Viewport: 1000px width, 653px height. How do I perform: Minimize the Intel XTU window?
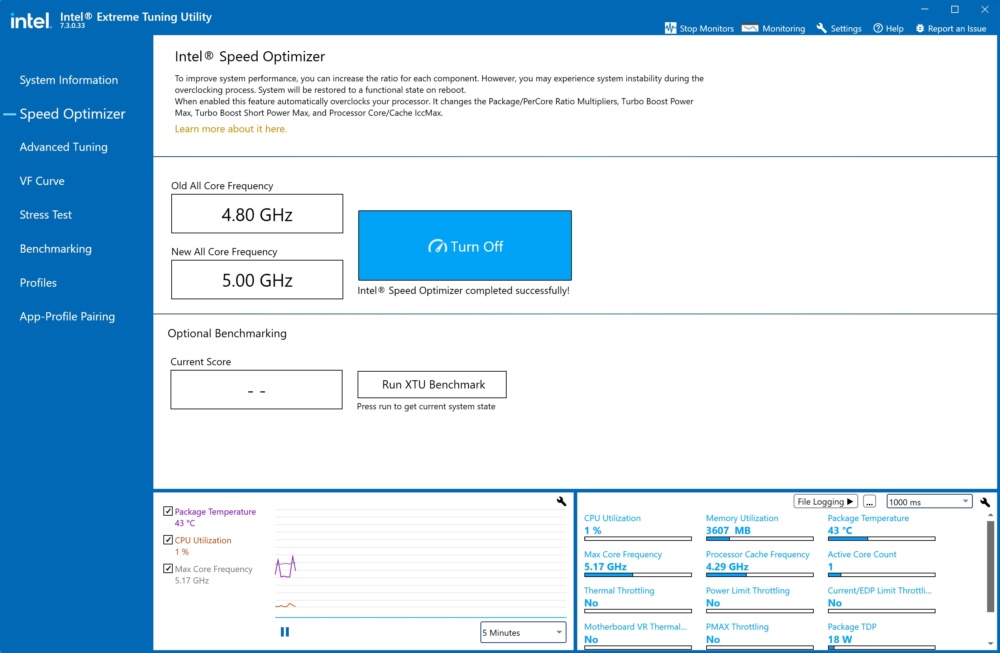coord(925,9)
